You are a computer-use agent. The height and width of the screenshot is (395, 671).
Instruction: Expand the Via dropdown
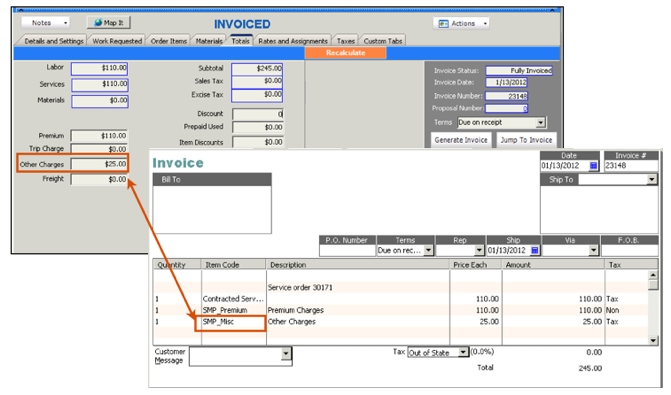click(593, 250)
